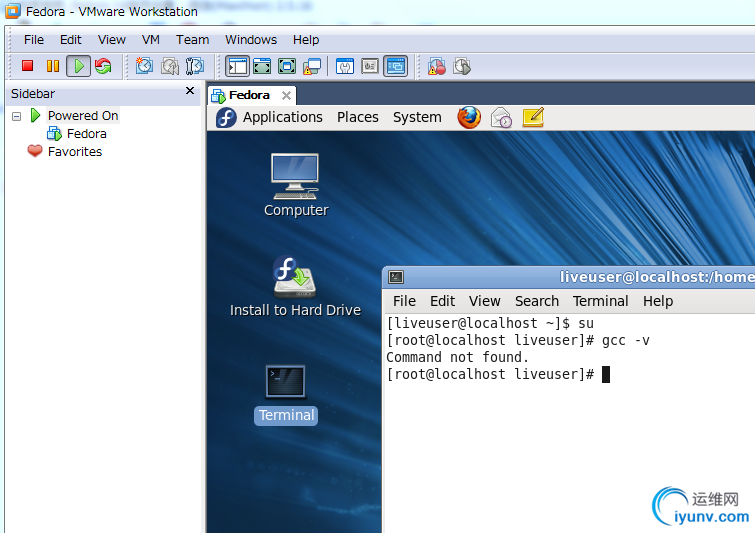Open the System menu in Fedora panel
The image size is (755, 533).
[x=417, y=117]
